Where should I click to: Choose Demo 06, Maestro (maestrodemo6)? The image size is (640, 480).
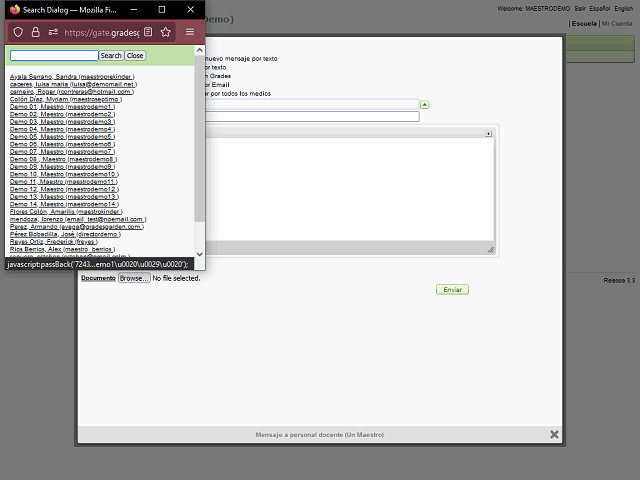[x=62, y=144]
